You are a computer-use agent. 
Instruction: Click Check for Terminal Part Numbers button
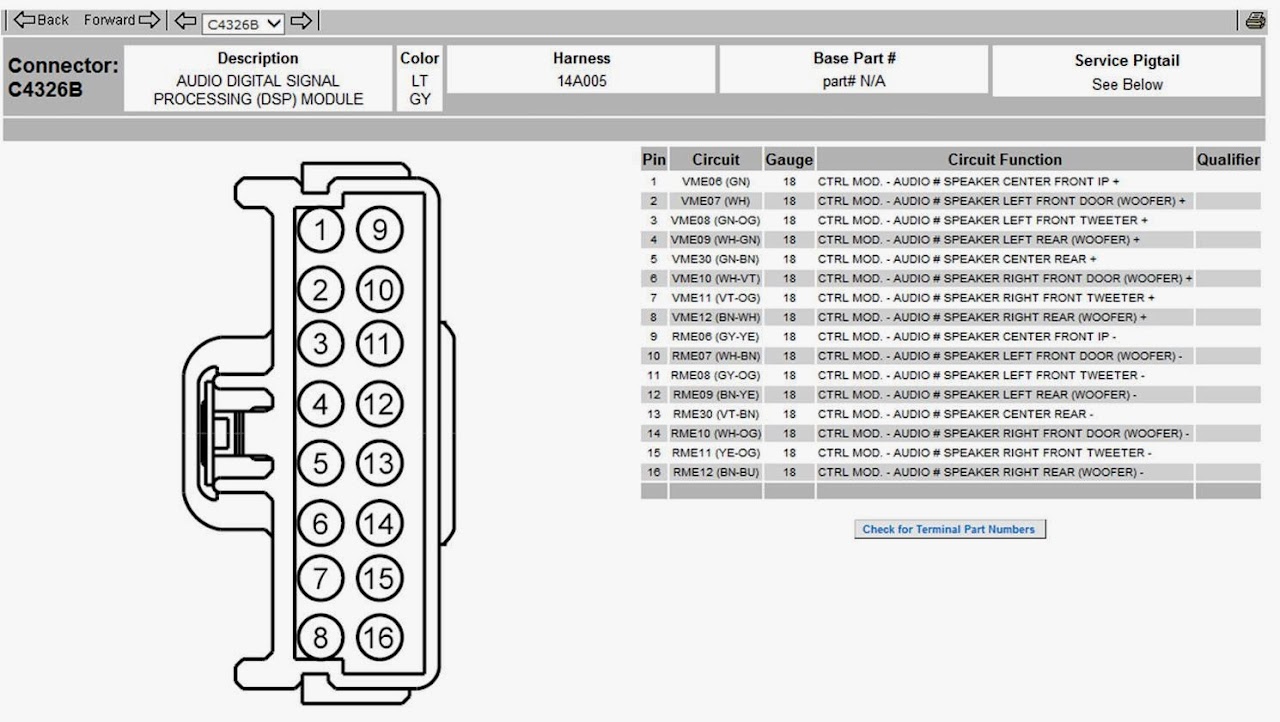coord(949,529)
